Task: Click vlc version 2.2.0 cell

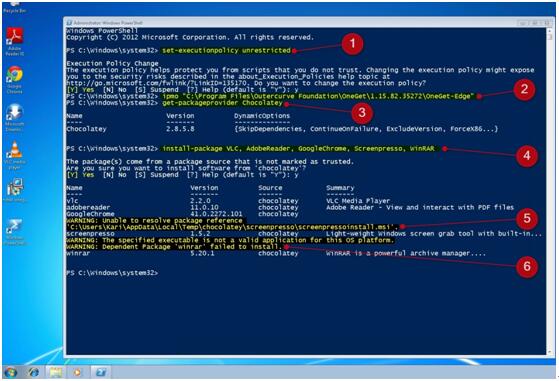Action: click(x=200, y=201)
